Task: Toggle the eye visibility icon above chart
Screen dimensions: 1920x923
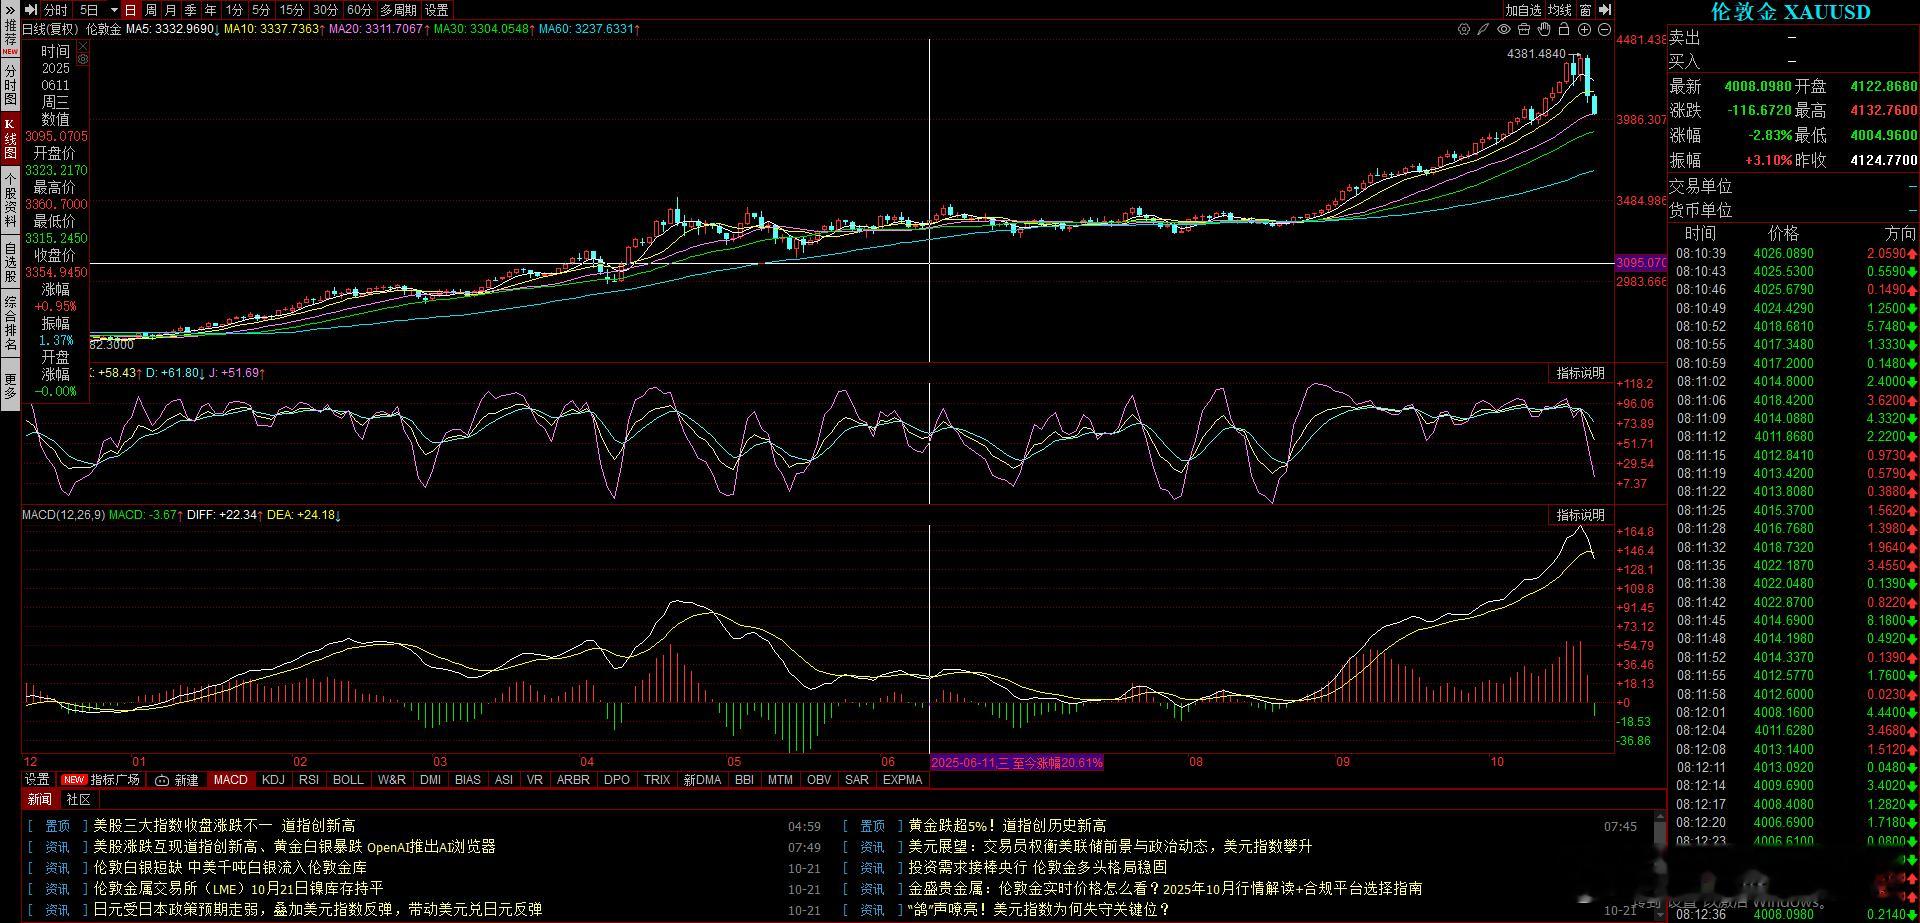Action: click(x=1504, y=30)
